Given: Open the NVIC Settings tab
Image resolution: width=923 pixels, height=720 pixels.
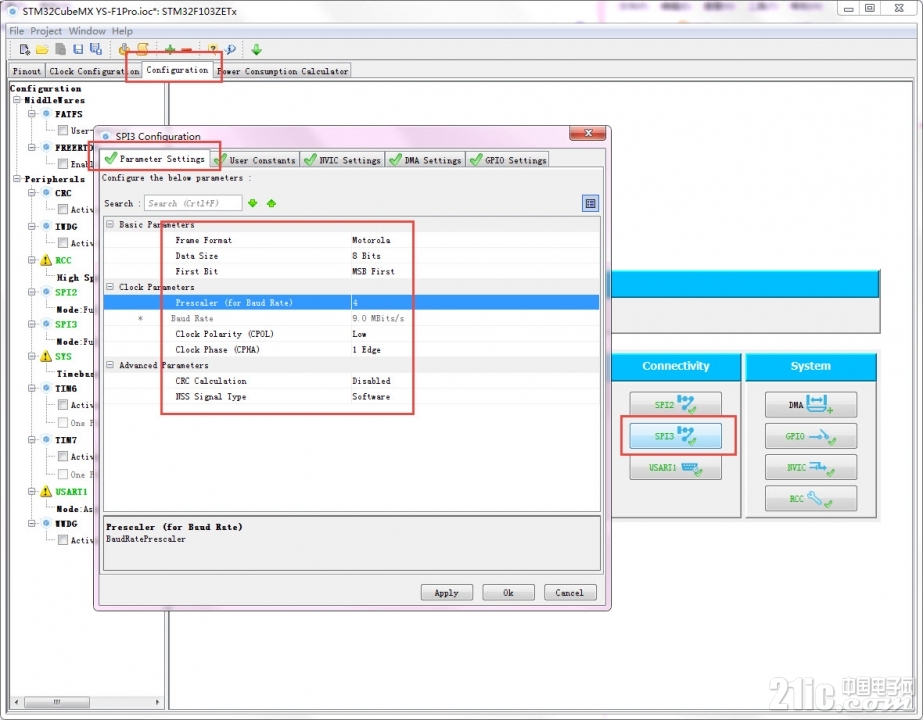Looking at the screenshot, I should click(x=343, y=160).
